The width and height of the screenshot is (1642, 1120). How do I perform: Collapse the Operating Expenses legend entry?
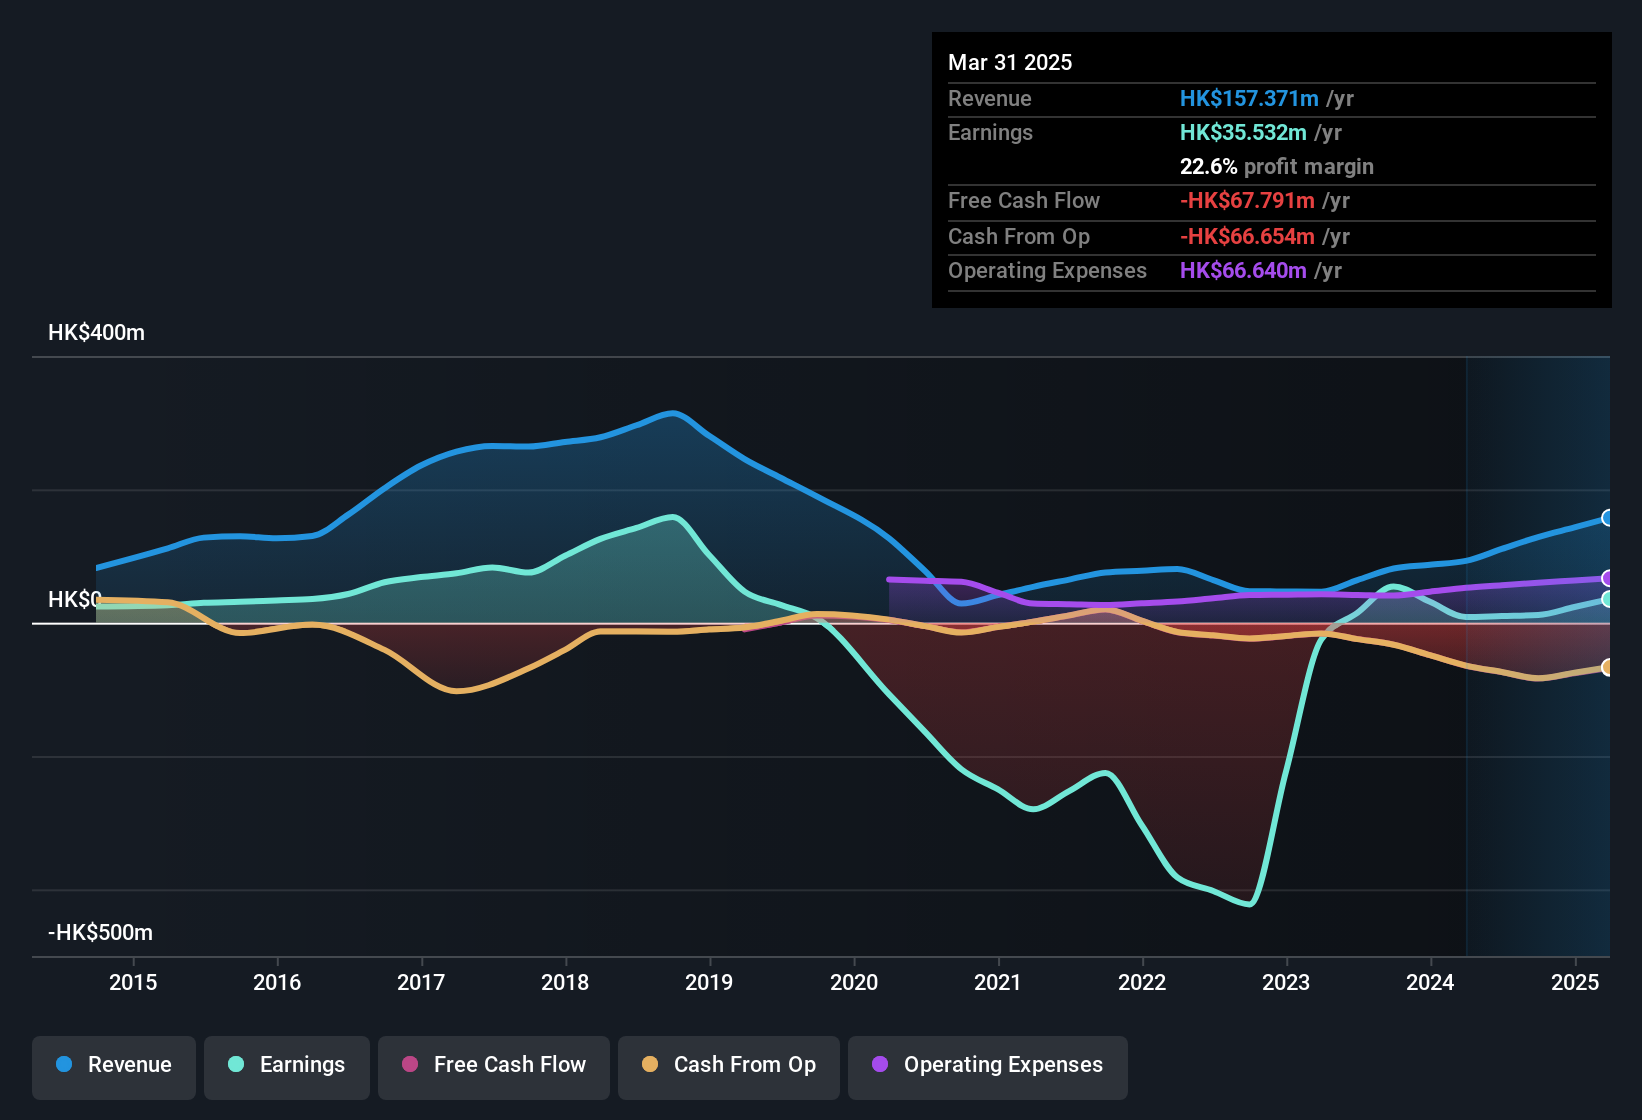pyautogui.click(x=987, y=1065)
